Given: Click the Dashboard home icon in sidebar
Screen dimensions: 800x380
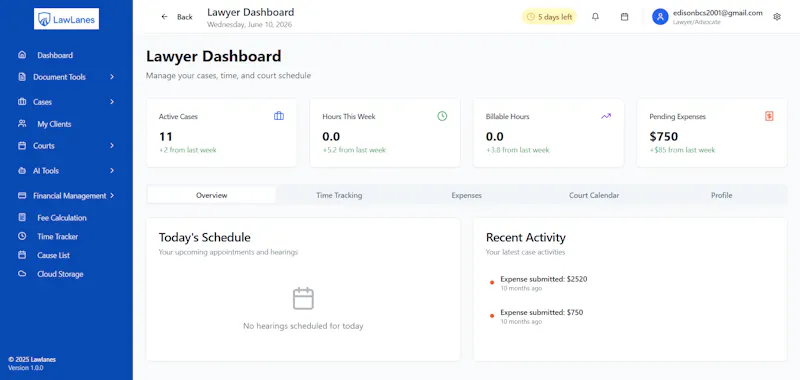Looking at the screenshot, I should click(x=22, y=55).
